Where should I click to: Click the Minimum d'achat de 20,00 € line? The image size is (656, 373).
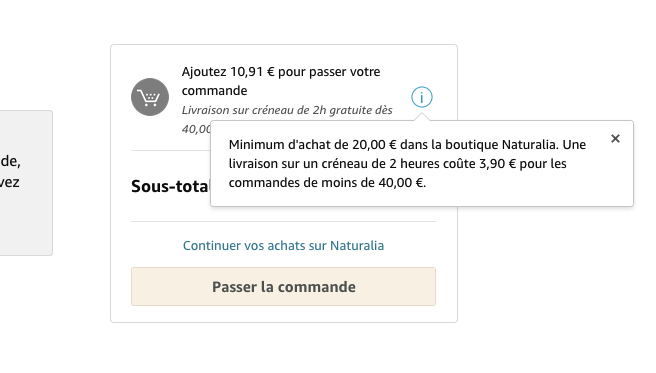tap(407, 145)
